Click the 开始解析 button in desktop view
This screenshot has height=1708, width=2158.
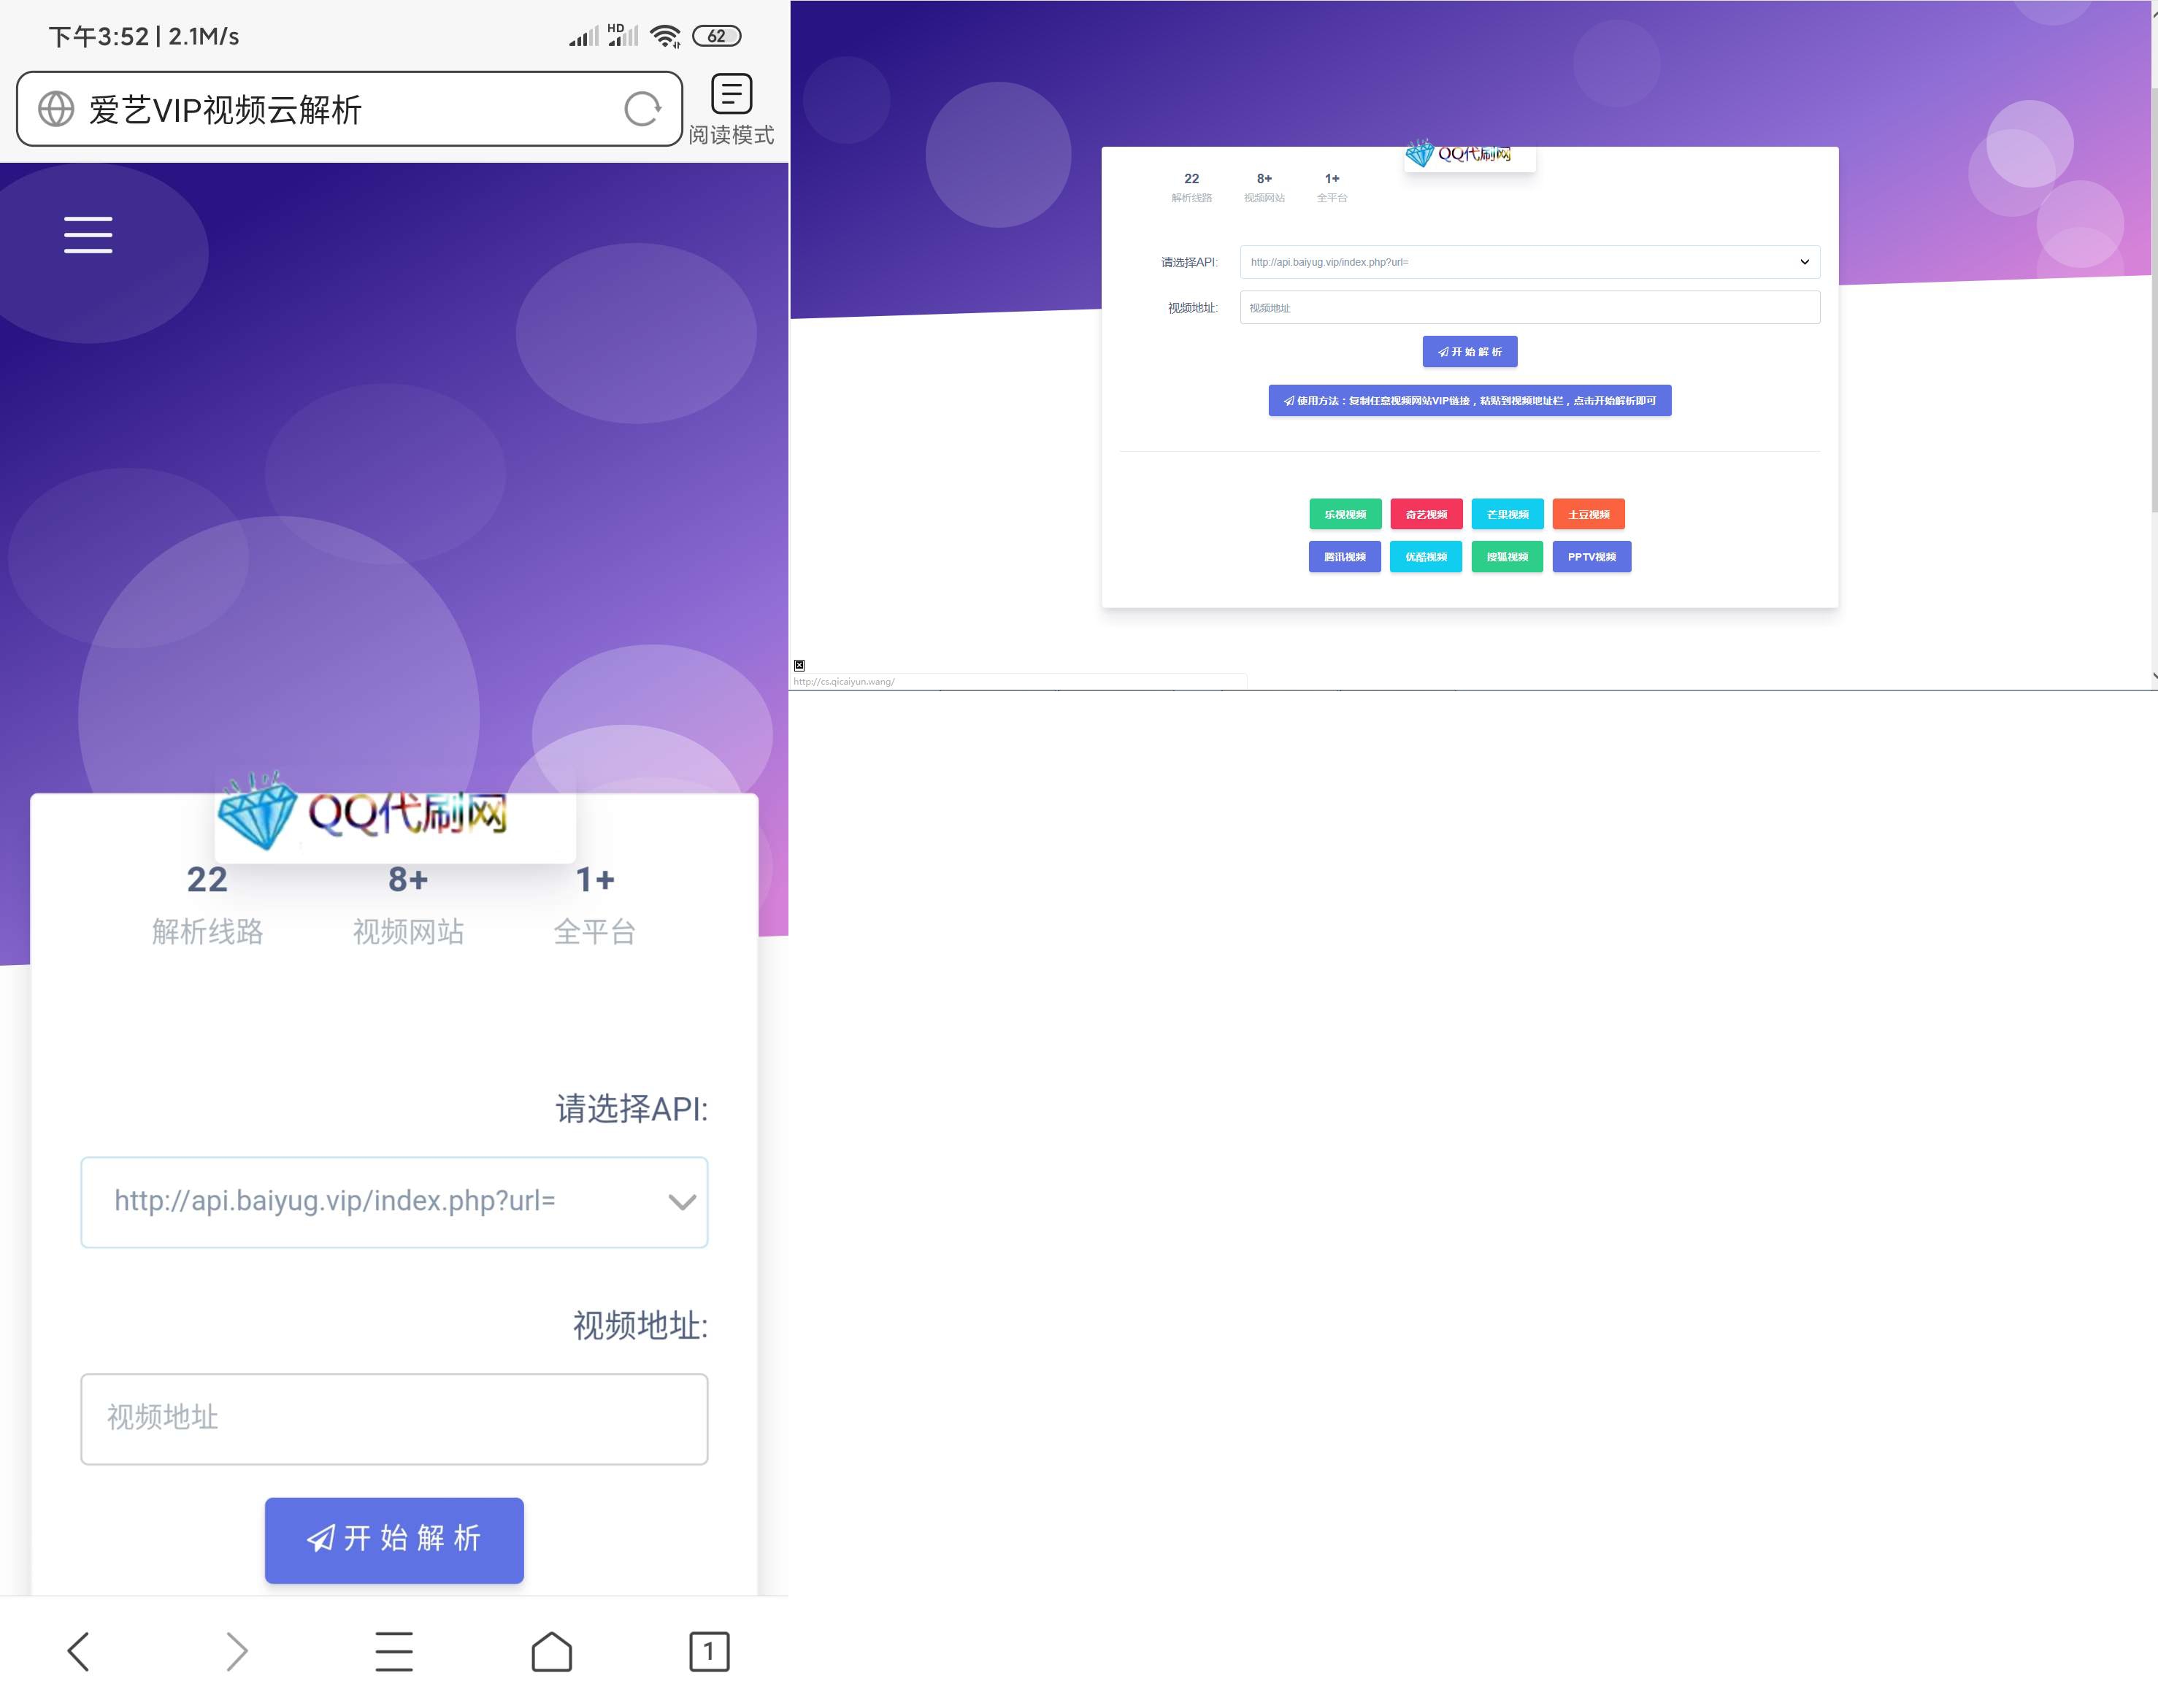click(x=1469, y=352)
